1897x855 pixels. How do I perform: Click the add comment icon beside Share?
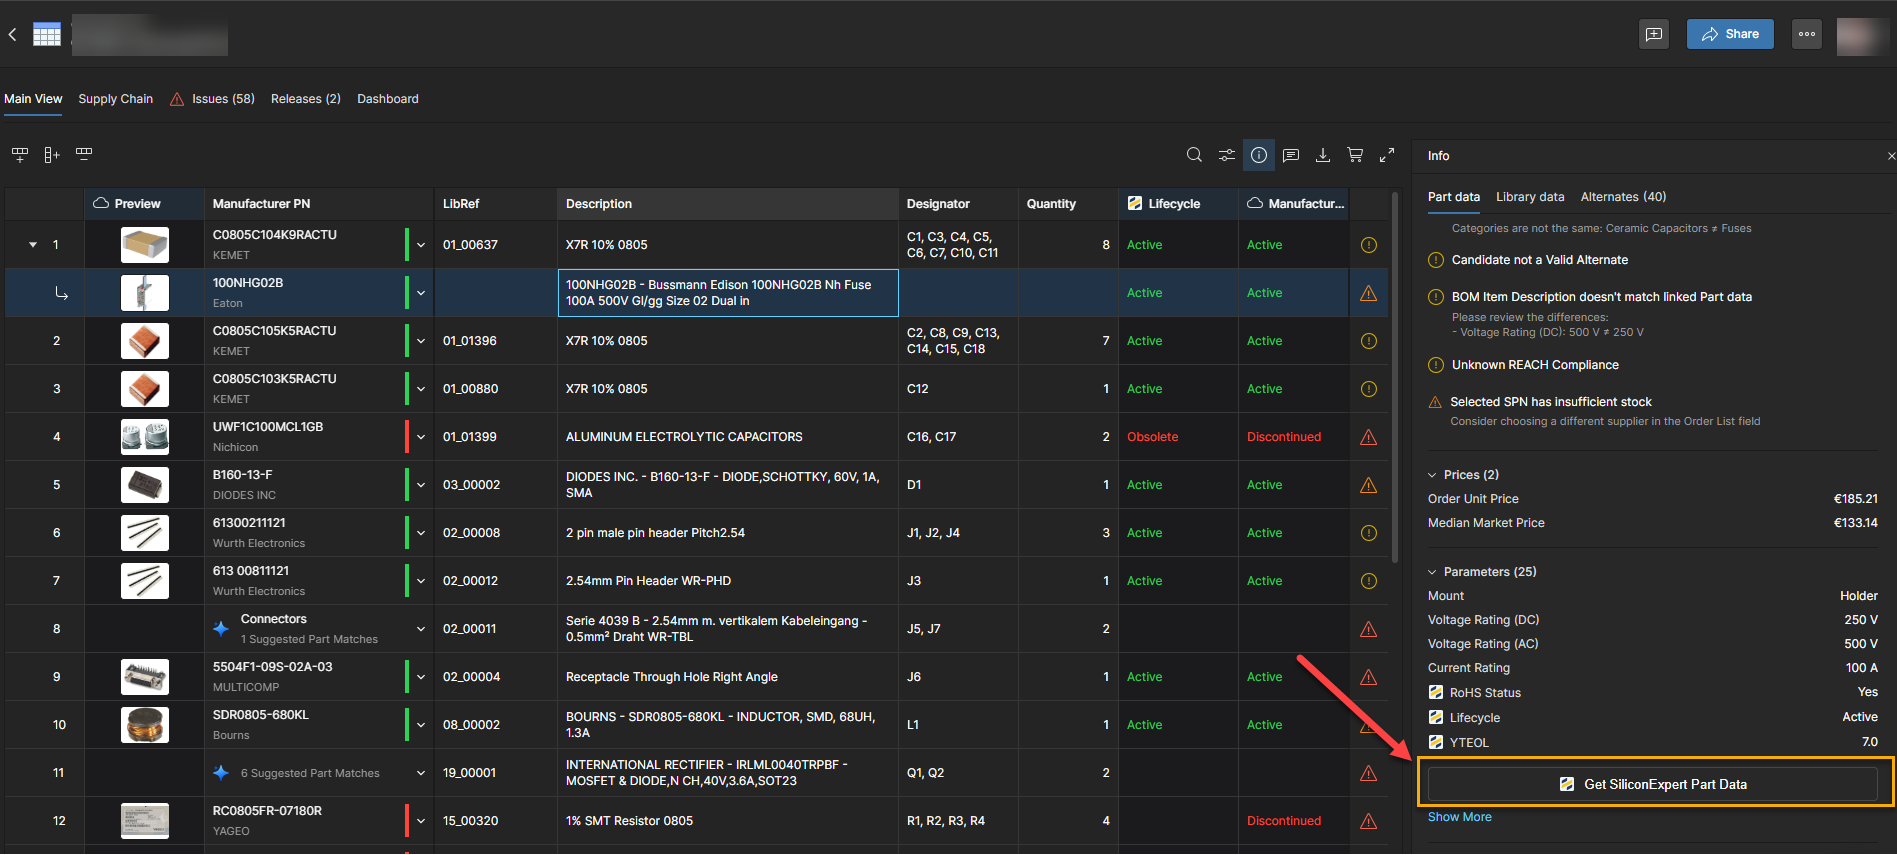pyautogui.click(x=1654, y=34)
